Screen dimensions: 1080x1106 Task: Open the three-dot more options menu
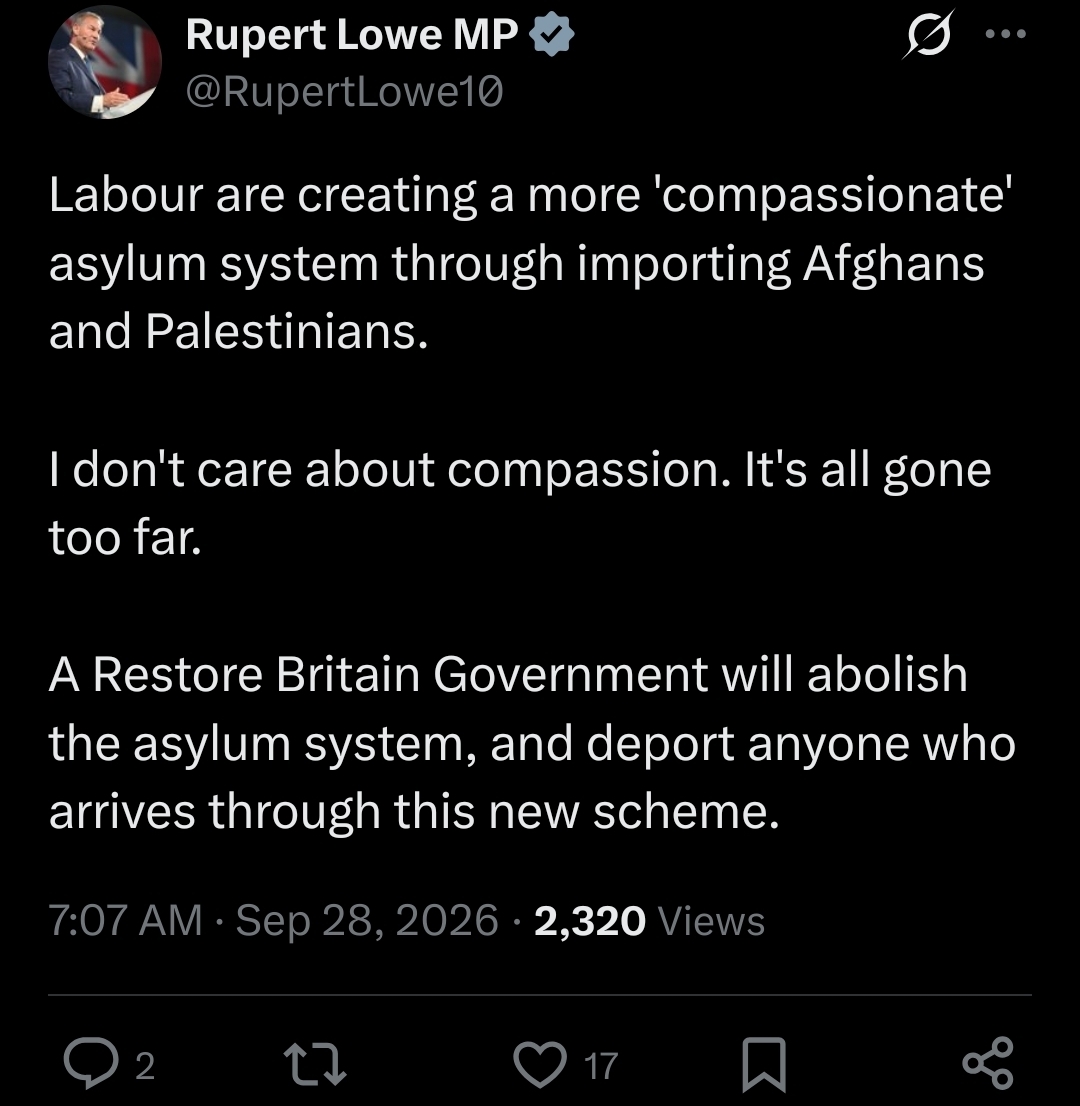point(1006,33)
